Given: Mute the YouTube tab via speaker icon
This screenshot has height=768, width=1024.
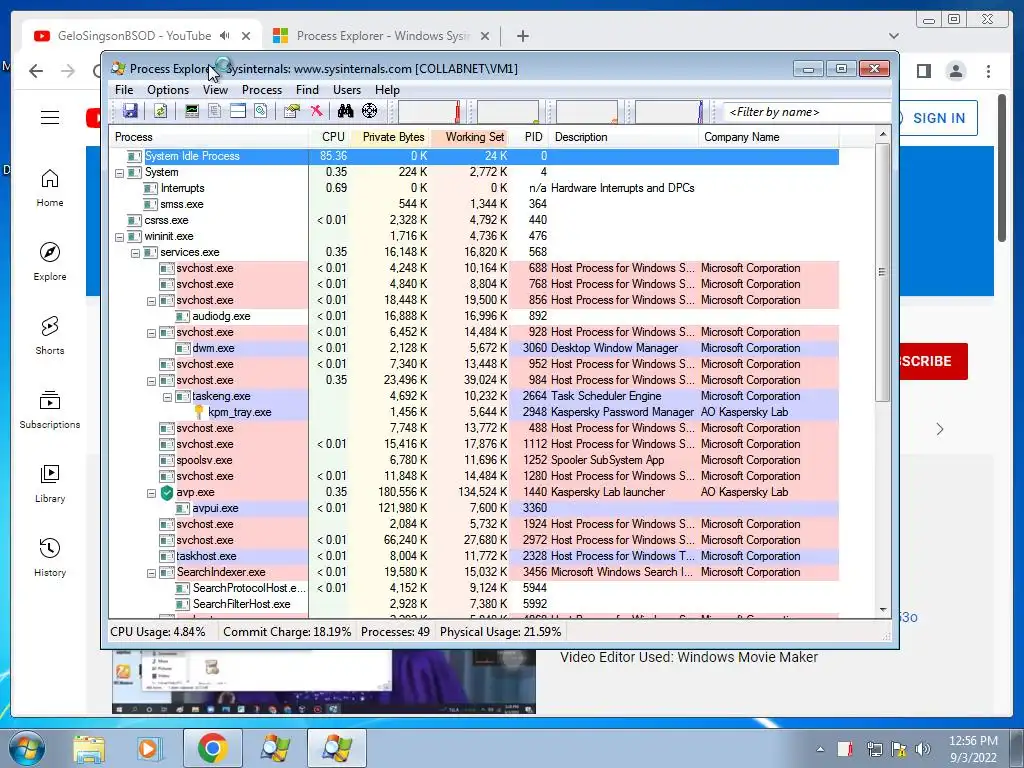Looking at the screenshot, I should click(225, 35).
